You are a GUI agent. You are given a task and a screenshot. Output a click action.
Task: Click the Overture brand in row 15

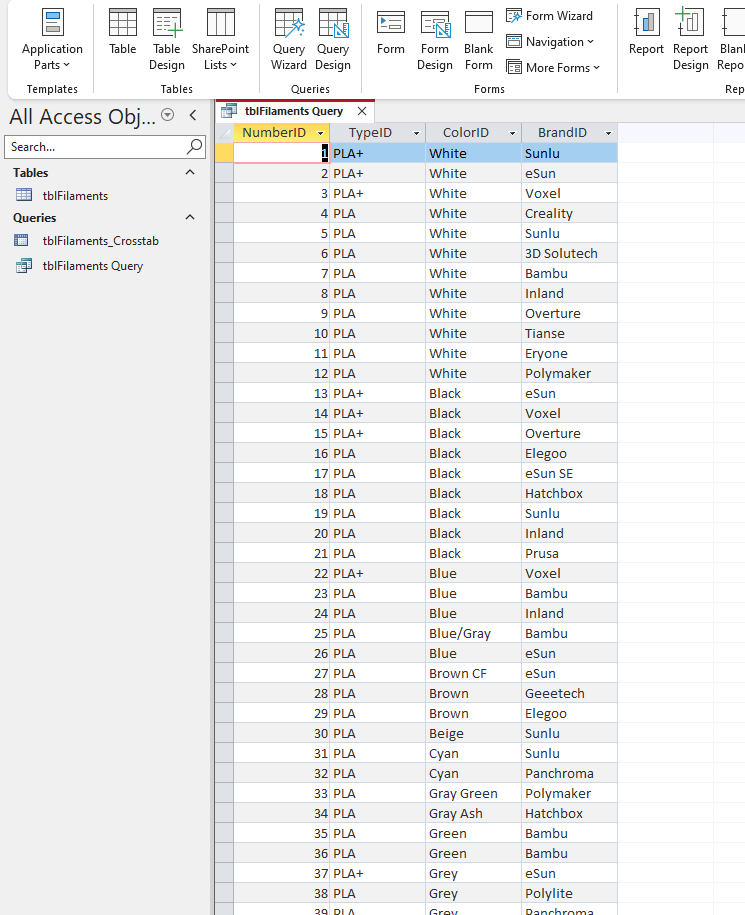569,434
